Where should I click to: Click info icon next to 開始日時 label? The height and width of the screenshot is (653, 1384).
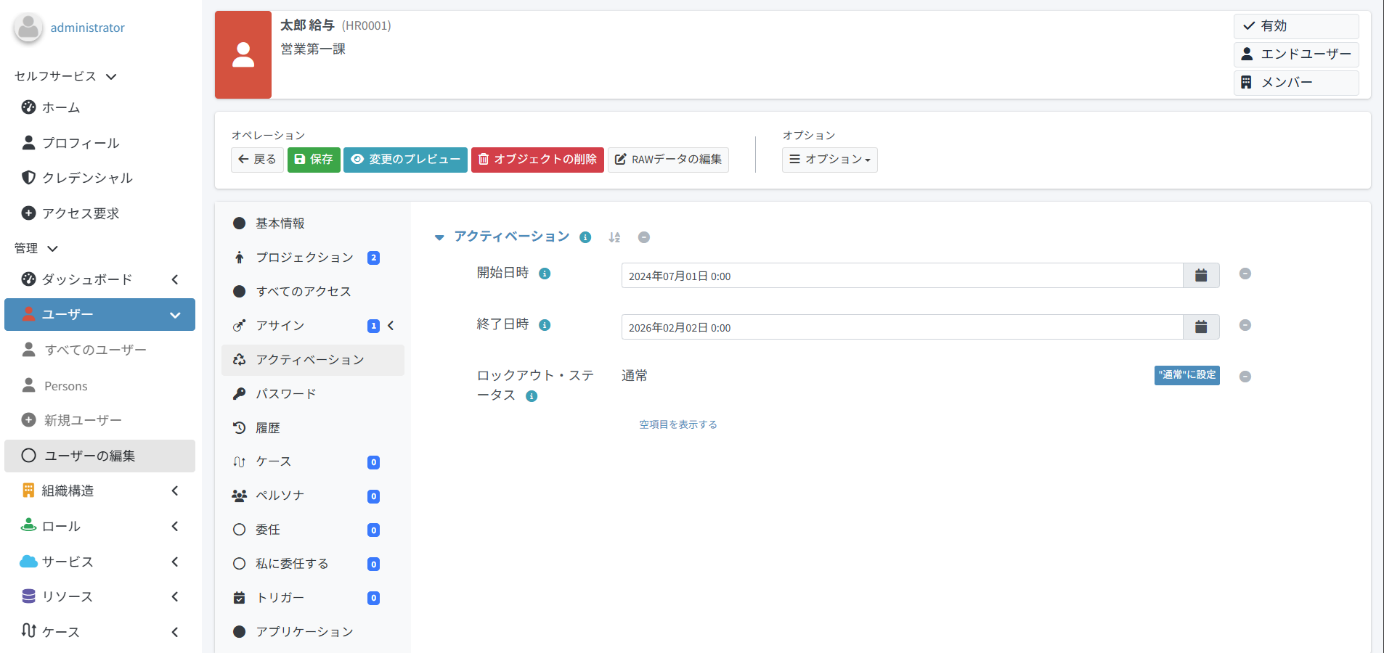pyautogui.click(x=545, y=273)
